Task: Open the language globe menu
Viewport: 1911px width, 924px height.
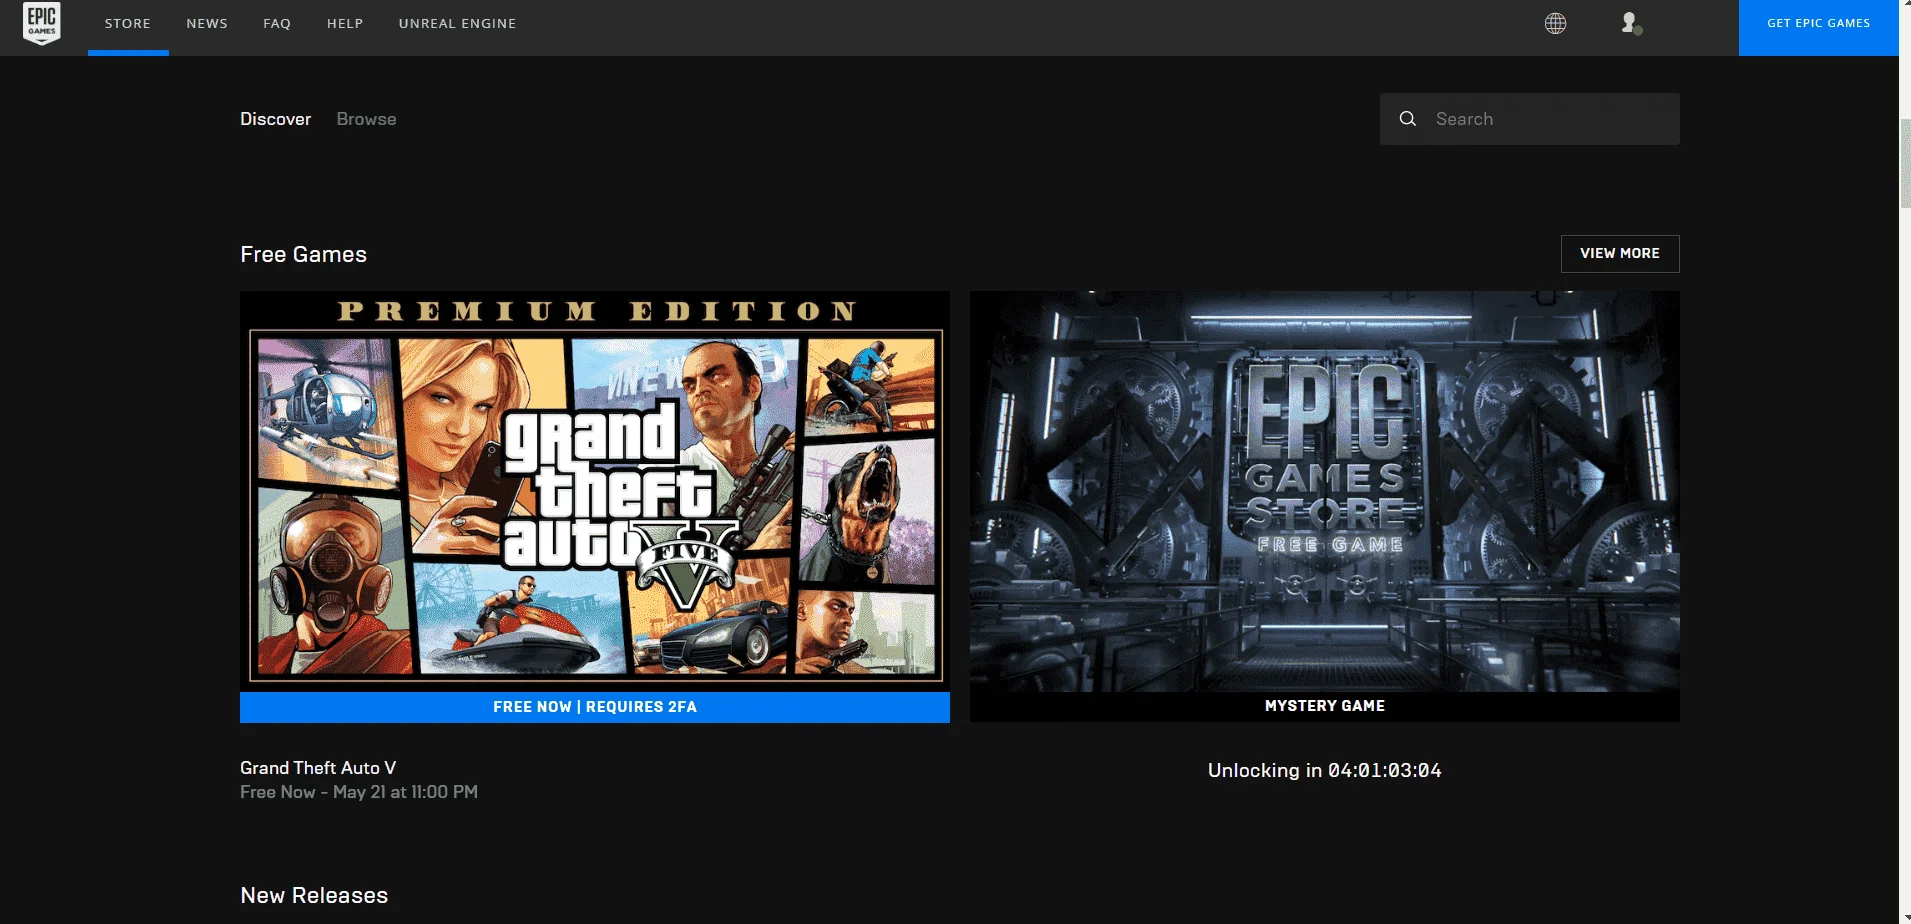Action: point(1555,23)
